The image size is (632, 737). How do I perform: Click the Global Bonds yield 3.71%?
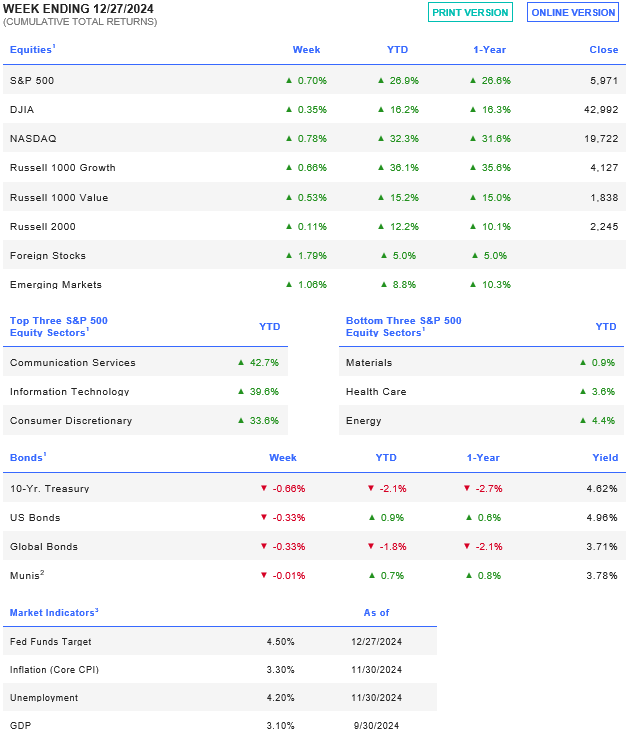pos(602,547)
